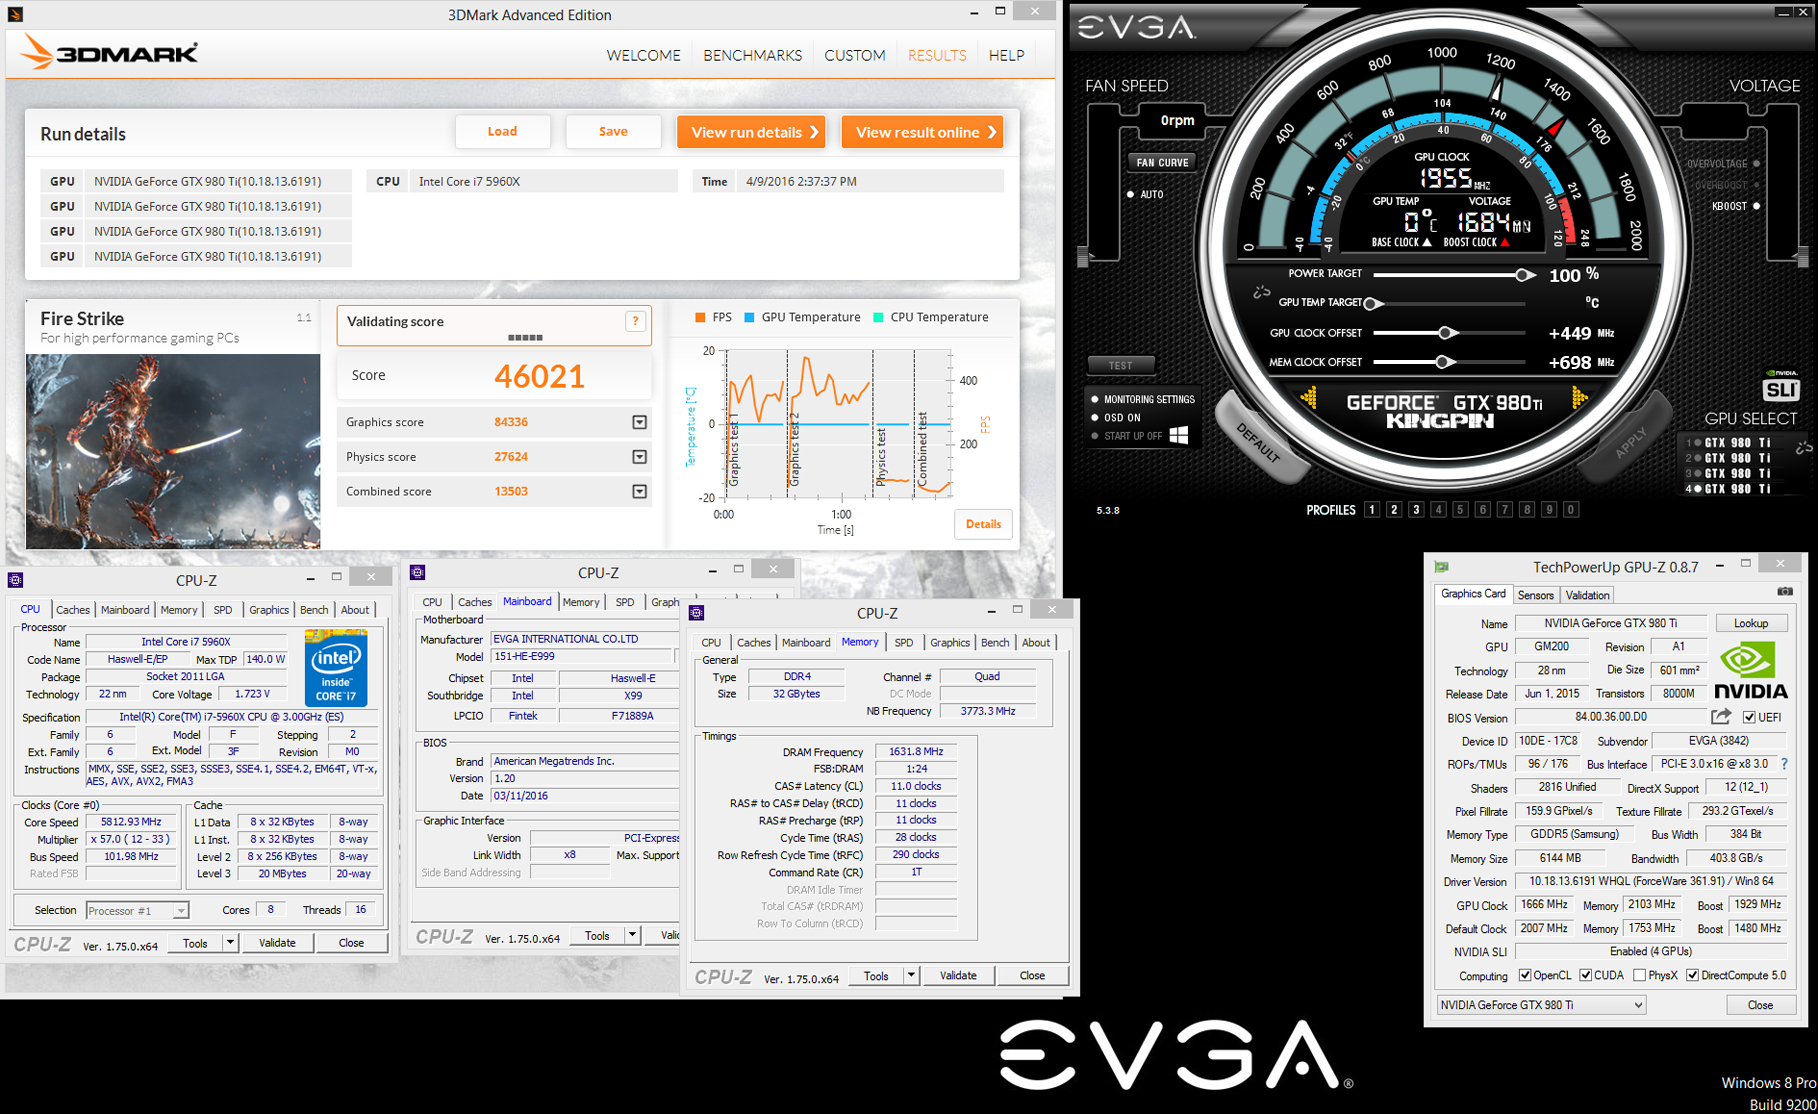Click the Fire Strike benchmark thumbnail
This screenshot has height=1114, width=1818.
173,451
